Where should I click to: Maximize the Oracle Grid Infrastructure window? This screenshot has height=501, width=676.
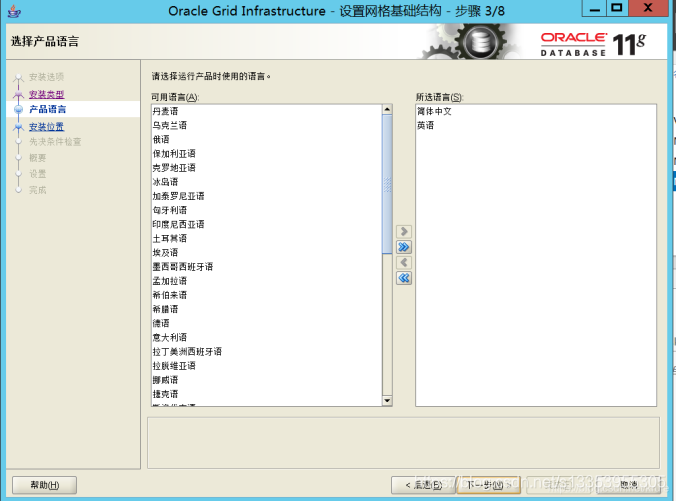pyautogui.click(x=617, y=8)
